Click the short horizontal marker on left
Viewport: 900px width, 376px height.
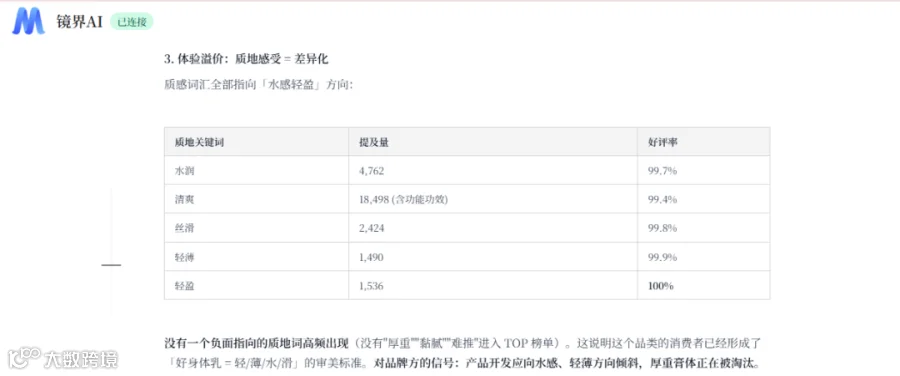point(111,265)
